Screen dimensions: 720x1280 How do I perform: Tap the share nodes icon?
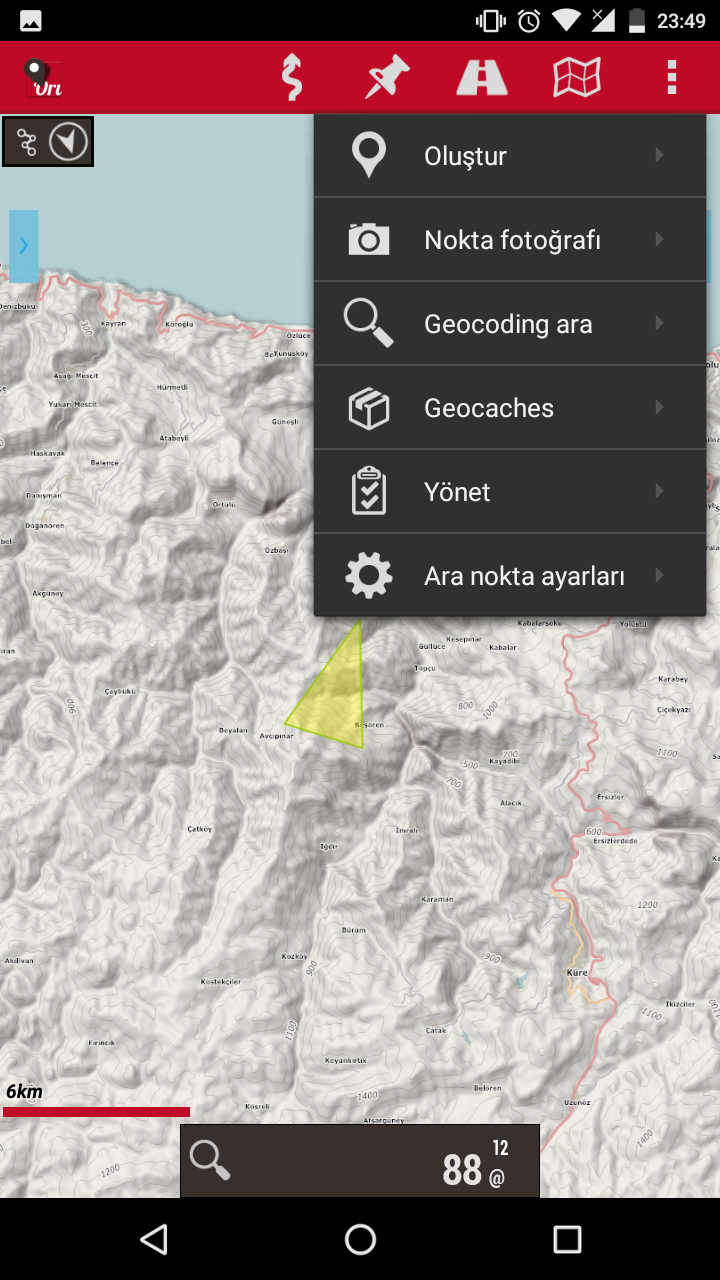pyautogui.click(x=27, y=142)
